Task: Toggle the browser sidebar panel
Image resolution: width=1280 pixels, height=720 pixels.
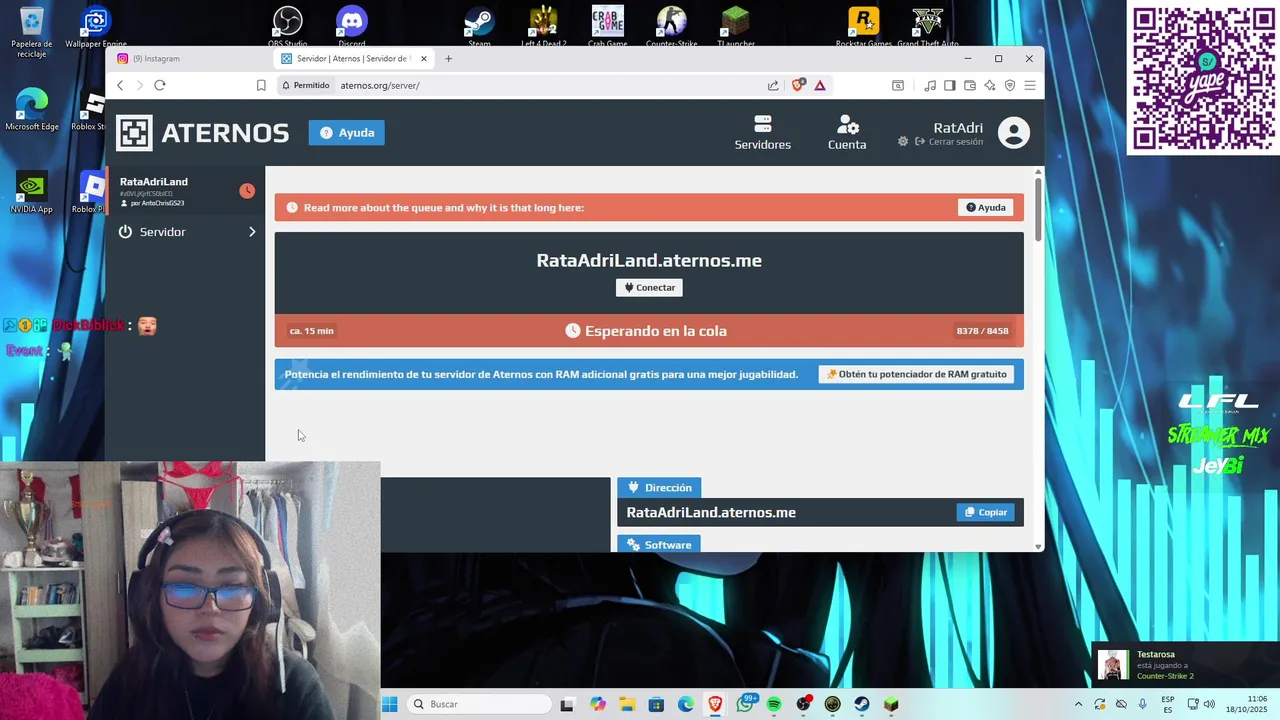Action: (950, 85)
